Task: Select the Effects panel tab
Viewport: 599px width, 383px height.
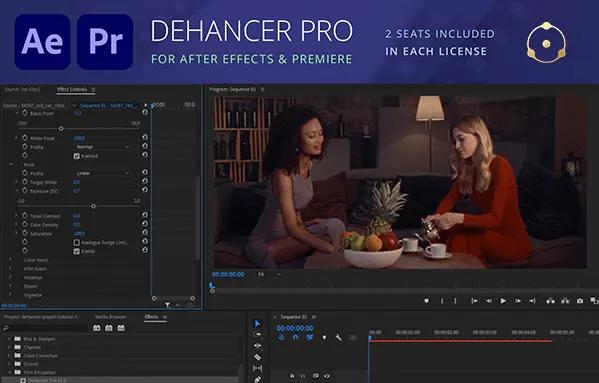Action: click(151, 317)
